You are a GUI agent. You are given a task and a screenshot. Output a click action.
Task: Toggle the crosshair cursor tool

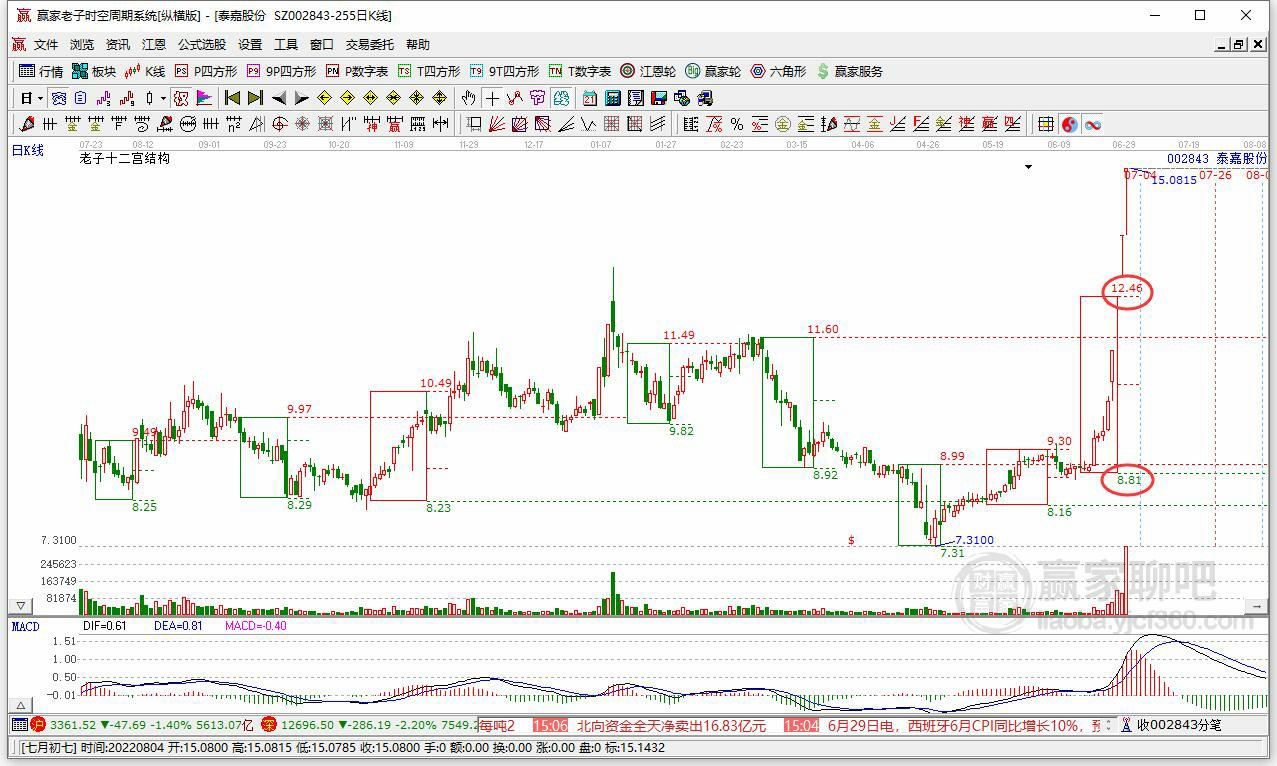492,98
